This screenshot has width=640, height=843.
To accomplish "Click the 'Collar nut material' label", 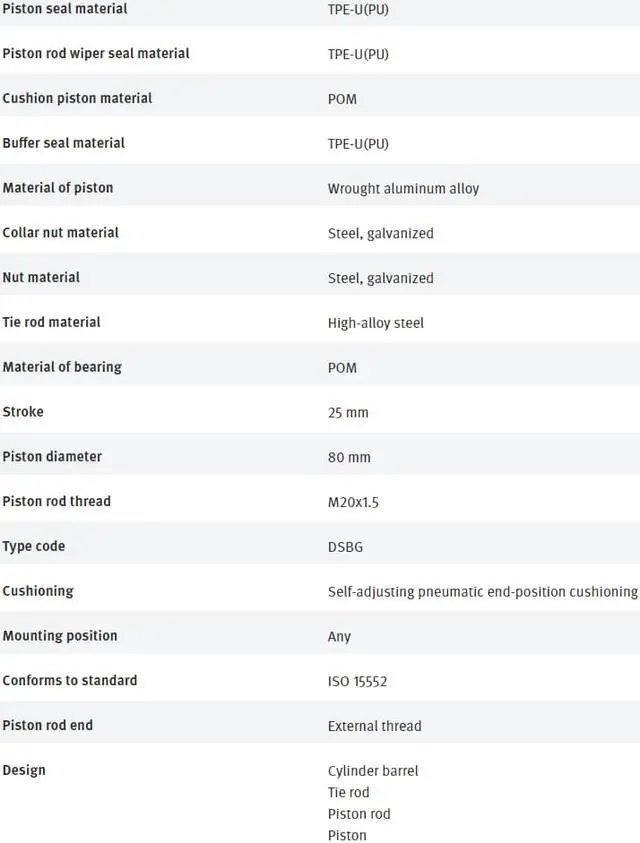I will tap(60, 232).
